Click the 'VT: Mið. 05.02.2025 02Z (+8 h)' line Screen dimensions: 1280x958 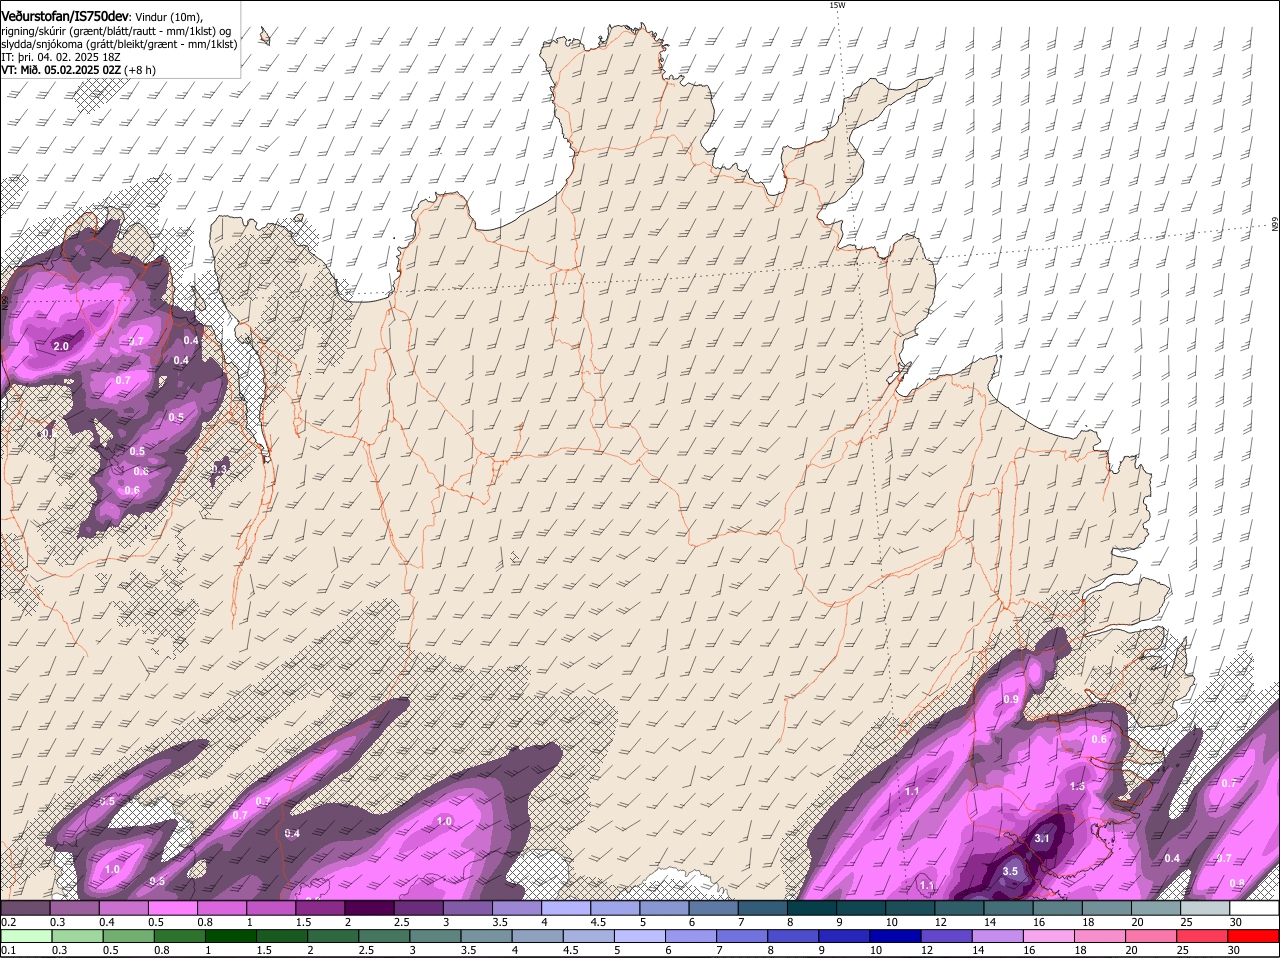click(78, 70)
